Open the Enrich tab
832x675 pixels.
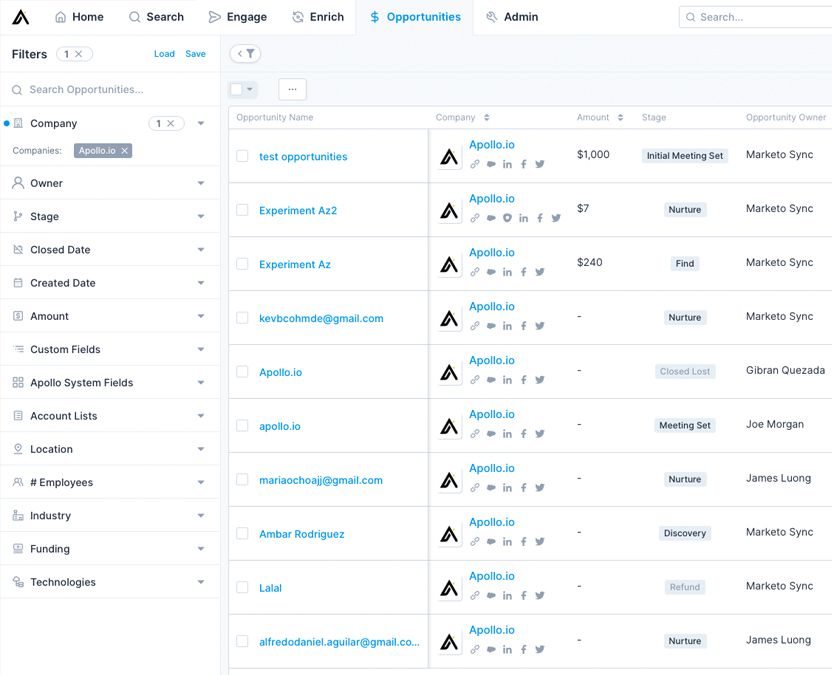(x=317, y=17)
